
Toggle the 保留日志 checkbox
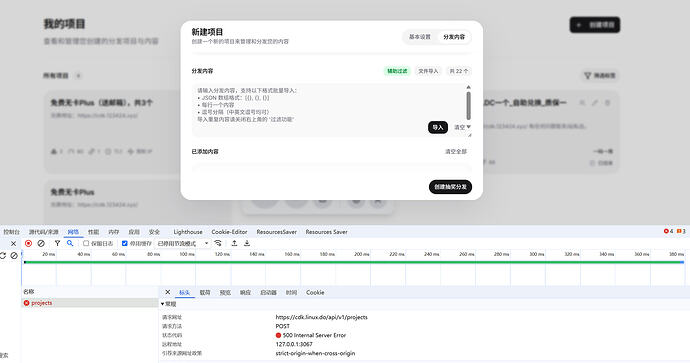[x=86, y=243]
